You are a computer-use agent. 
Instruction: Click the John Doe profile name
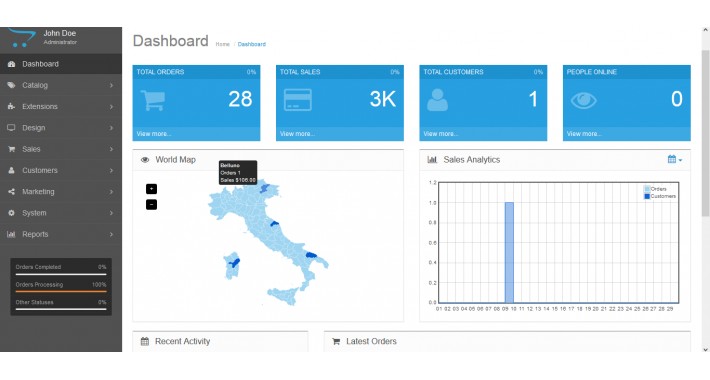point(60,33)
